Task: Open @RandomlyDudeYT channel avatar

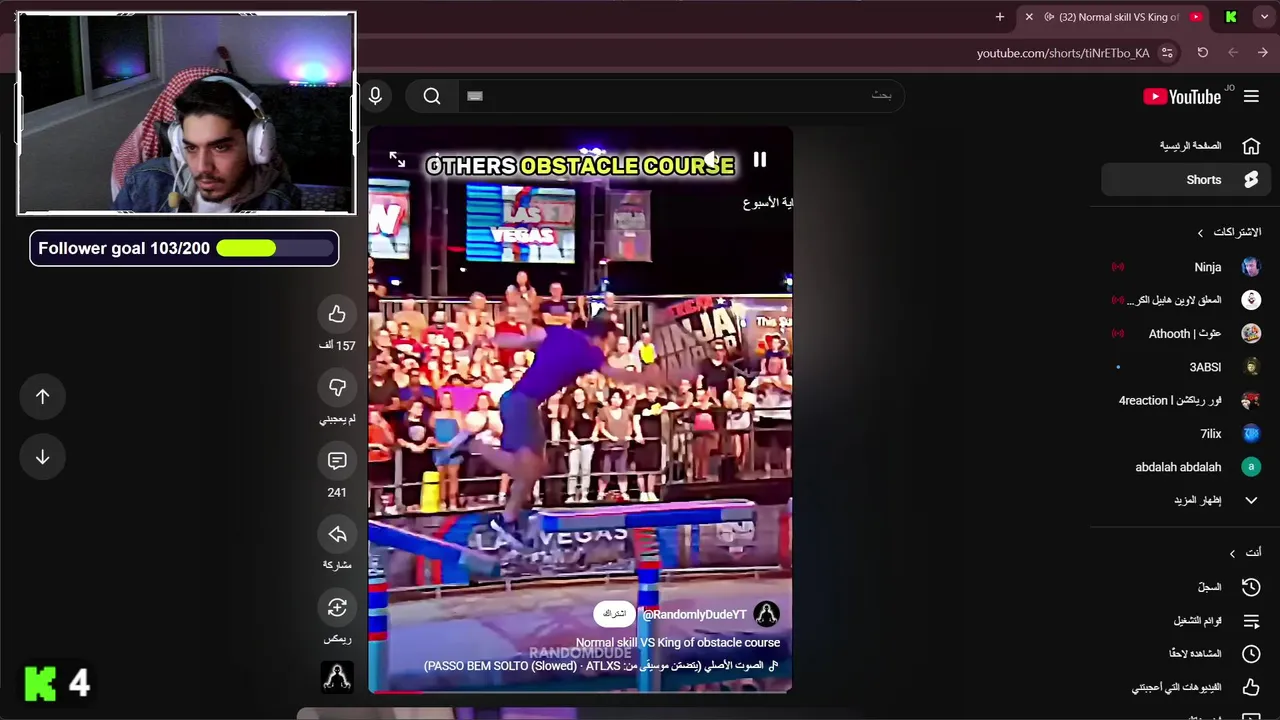Action: coord(766,614)
